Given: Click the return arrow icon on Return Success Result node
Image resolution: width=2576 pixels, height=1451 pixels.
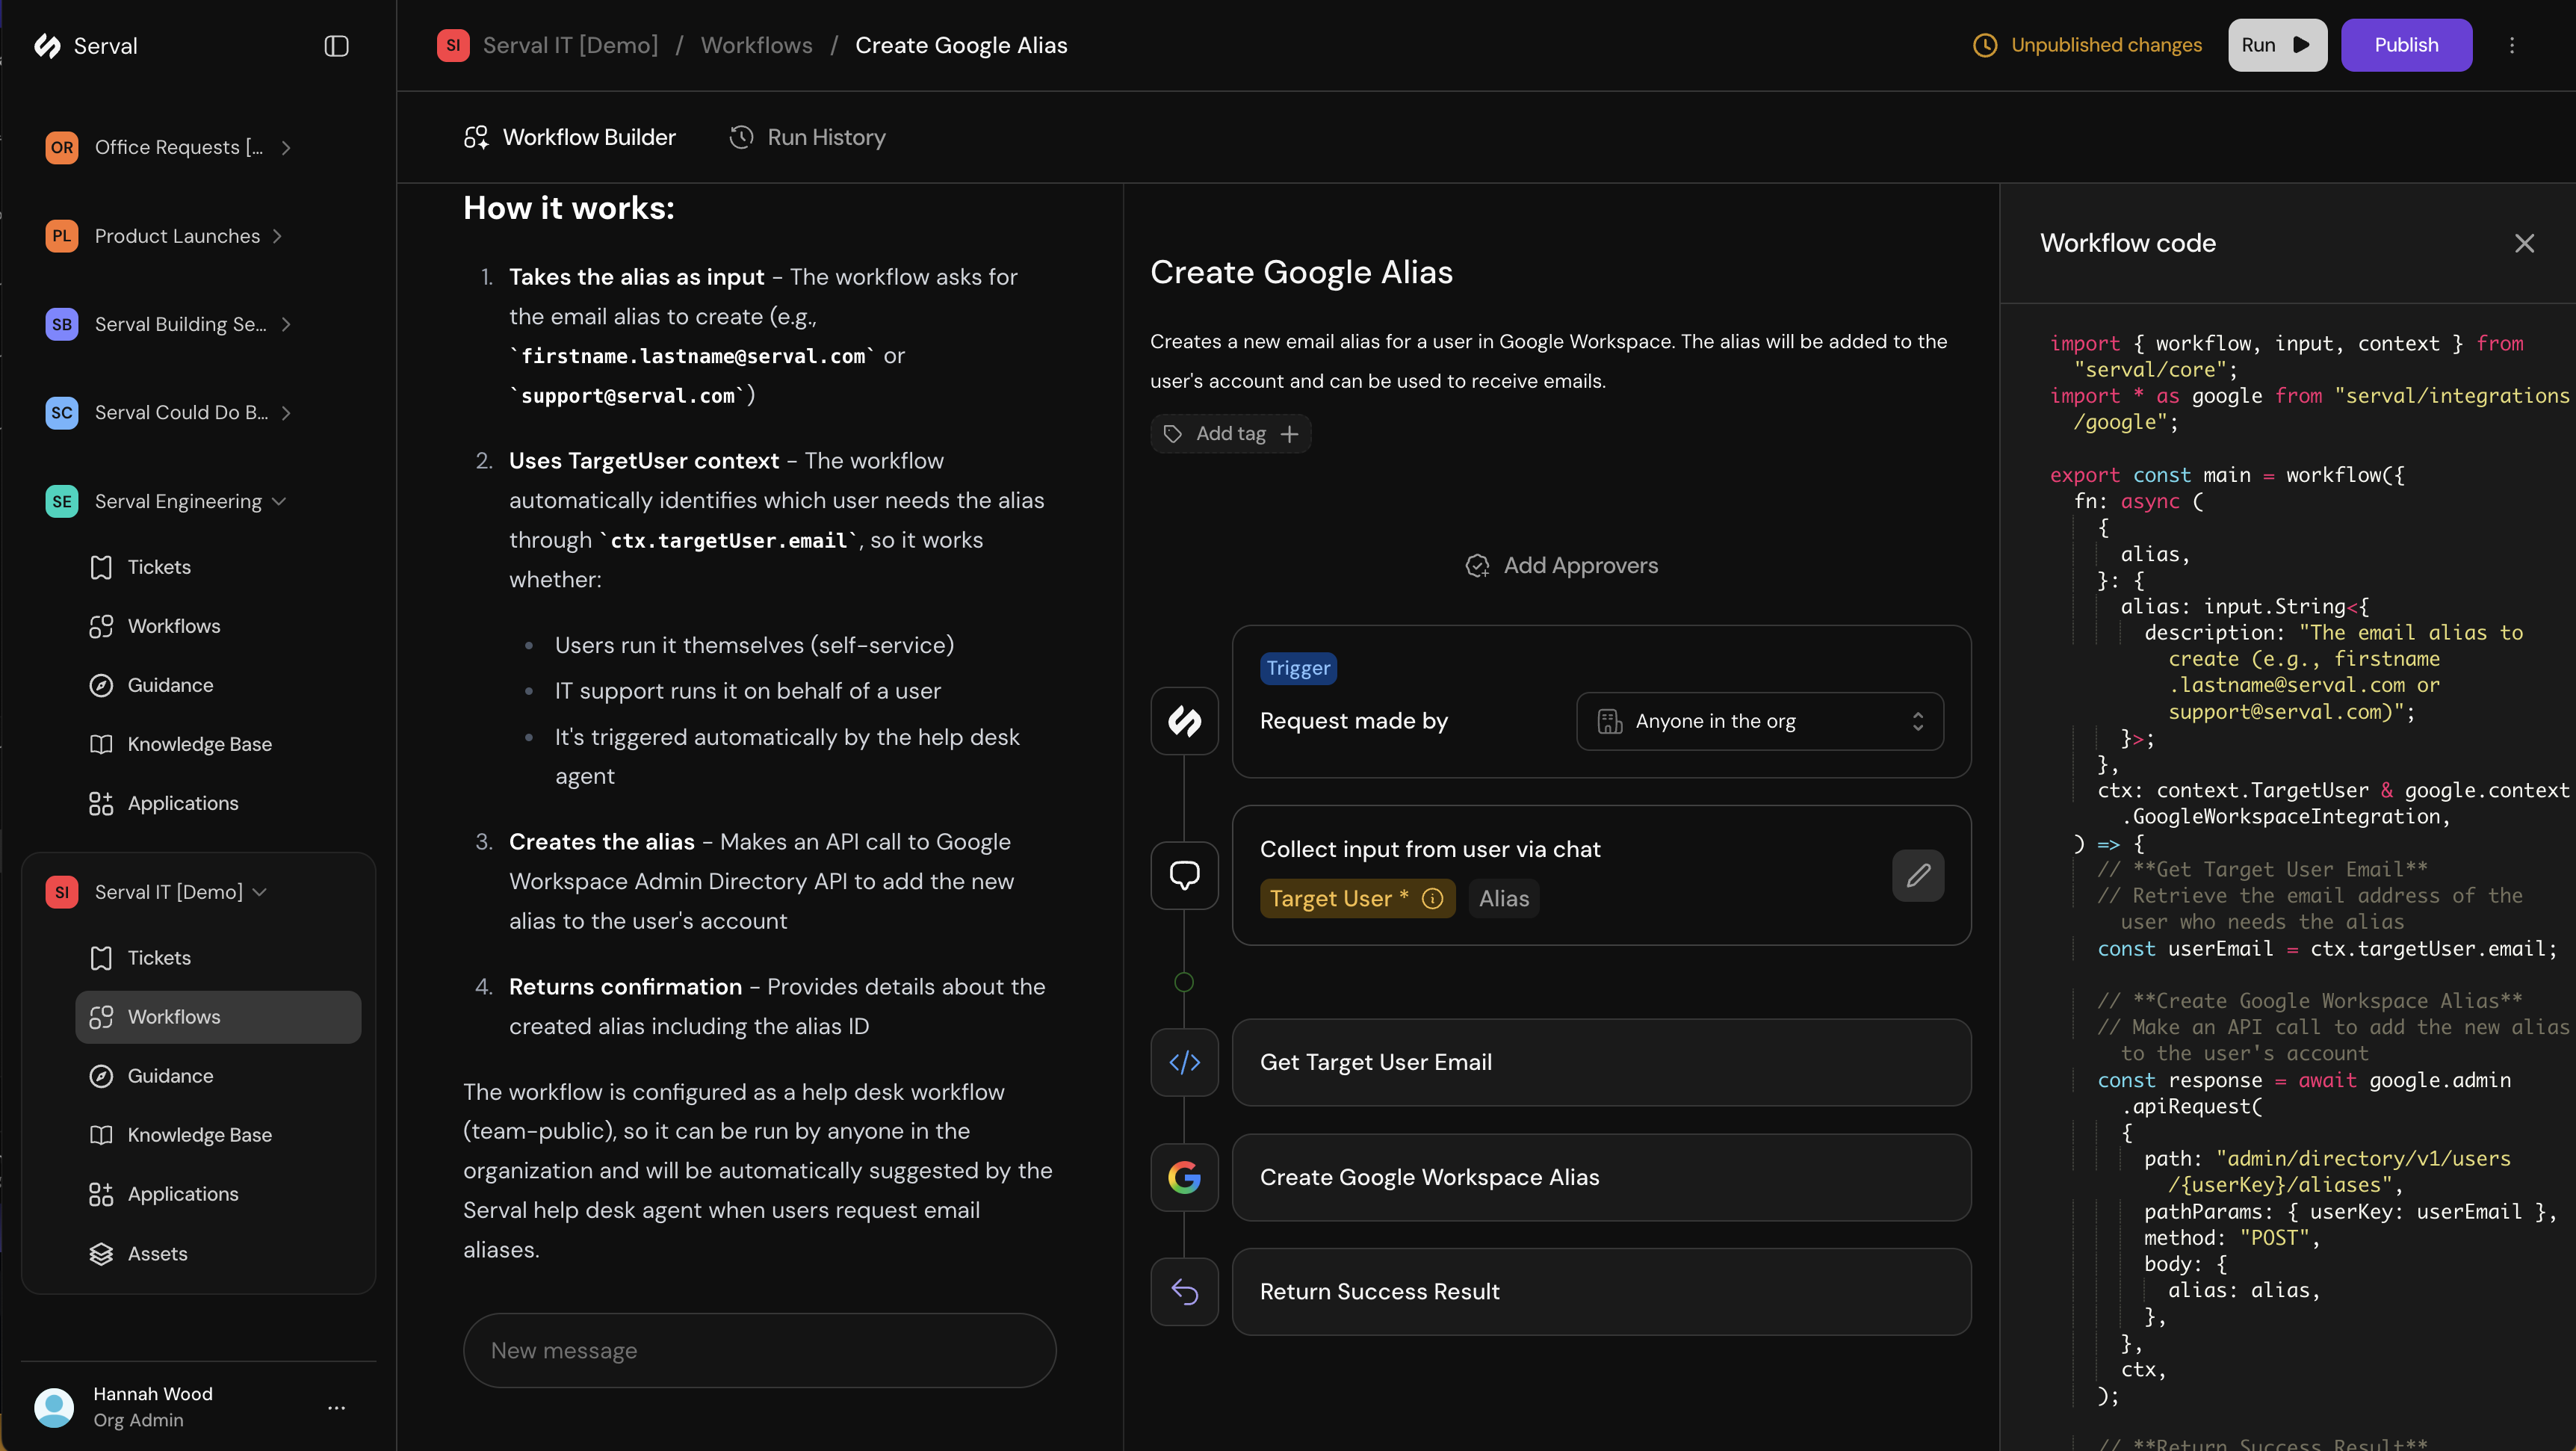Looking at the screenshot, I should coord(1184,1291).
